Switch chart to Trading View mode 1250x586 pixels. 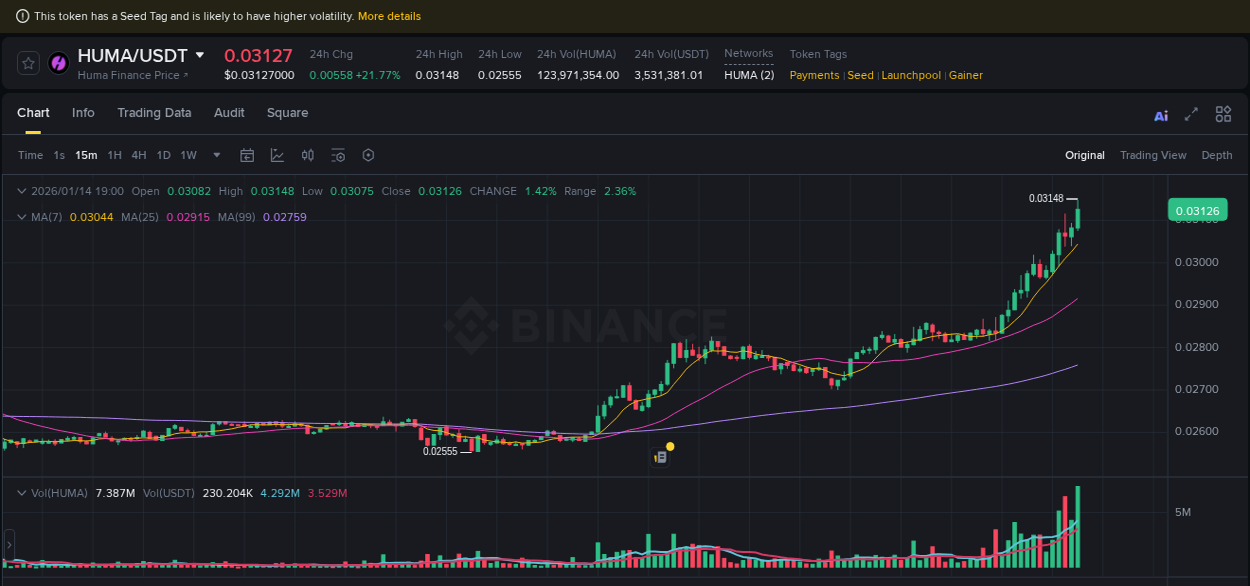coord(1153,155)
